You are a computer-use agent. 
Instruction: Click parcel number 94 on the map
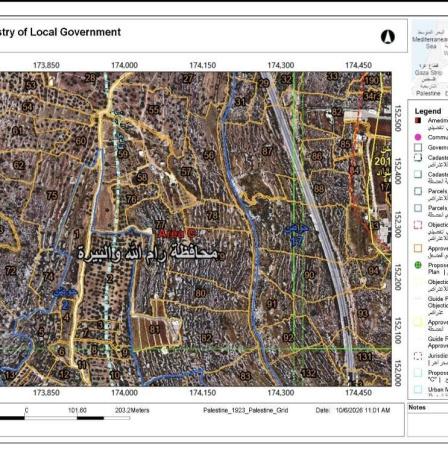pos(374,270)
